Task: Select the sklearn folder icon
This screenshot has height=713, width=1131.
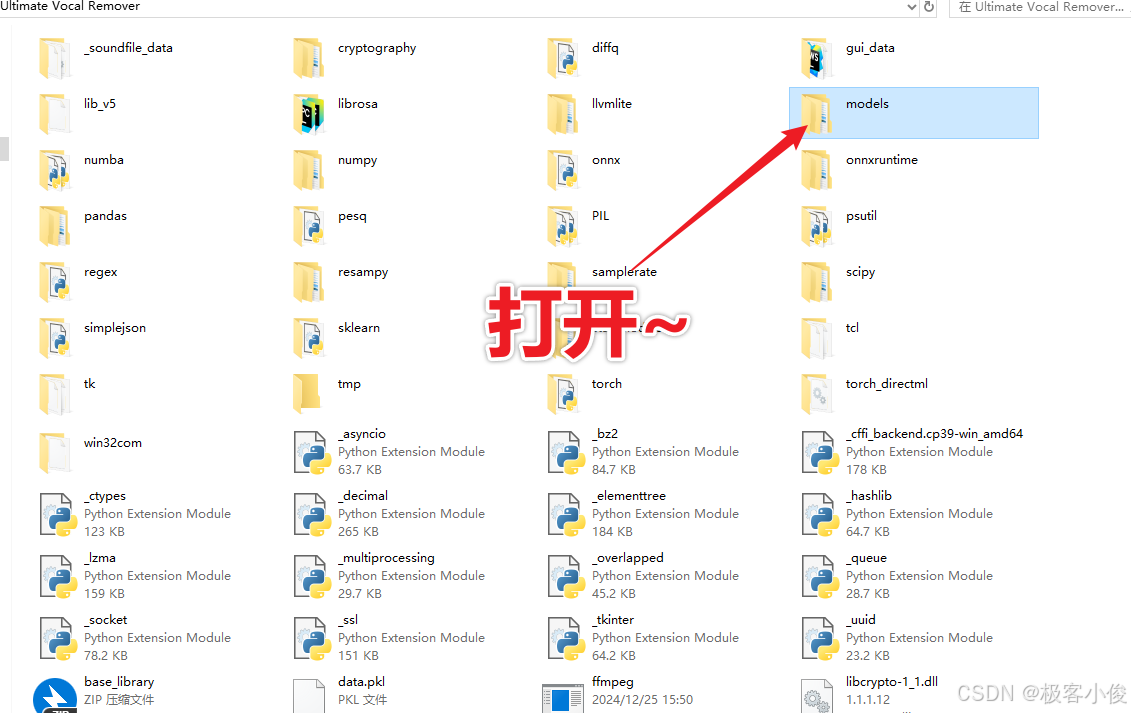Action: (x=309, y=337)
